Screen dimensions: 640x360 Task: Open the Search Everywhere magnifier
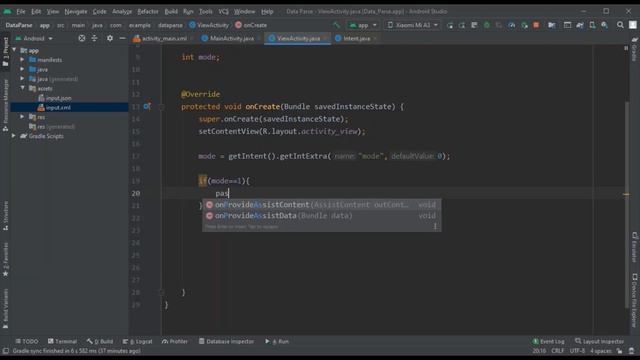(x=620, y=25)
